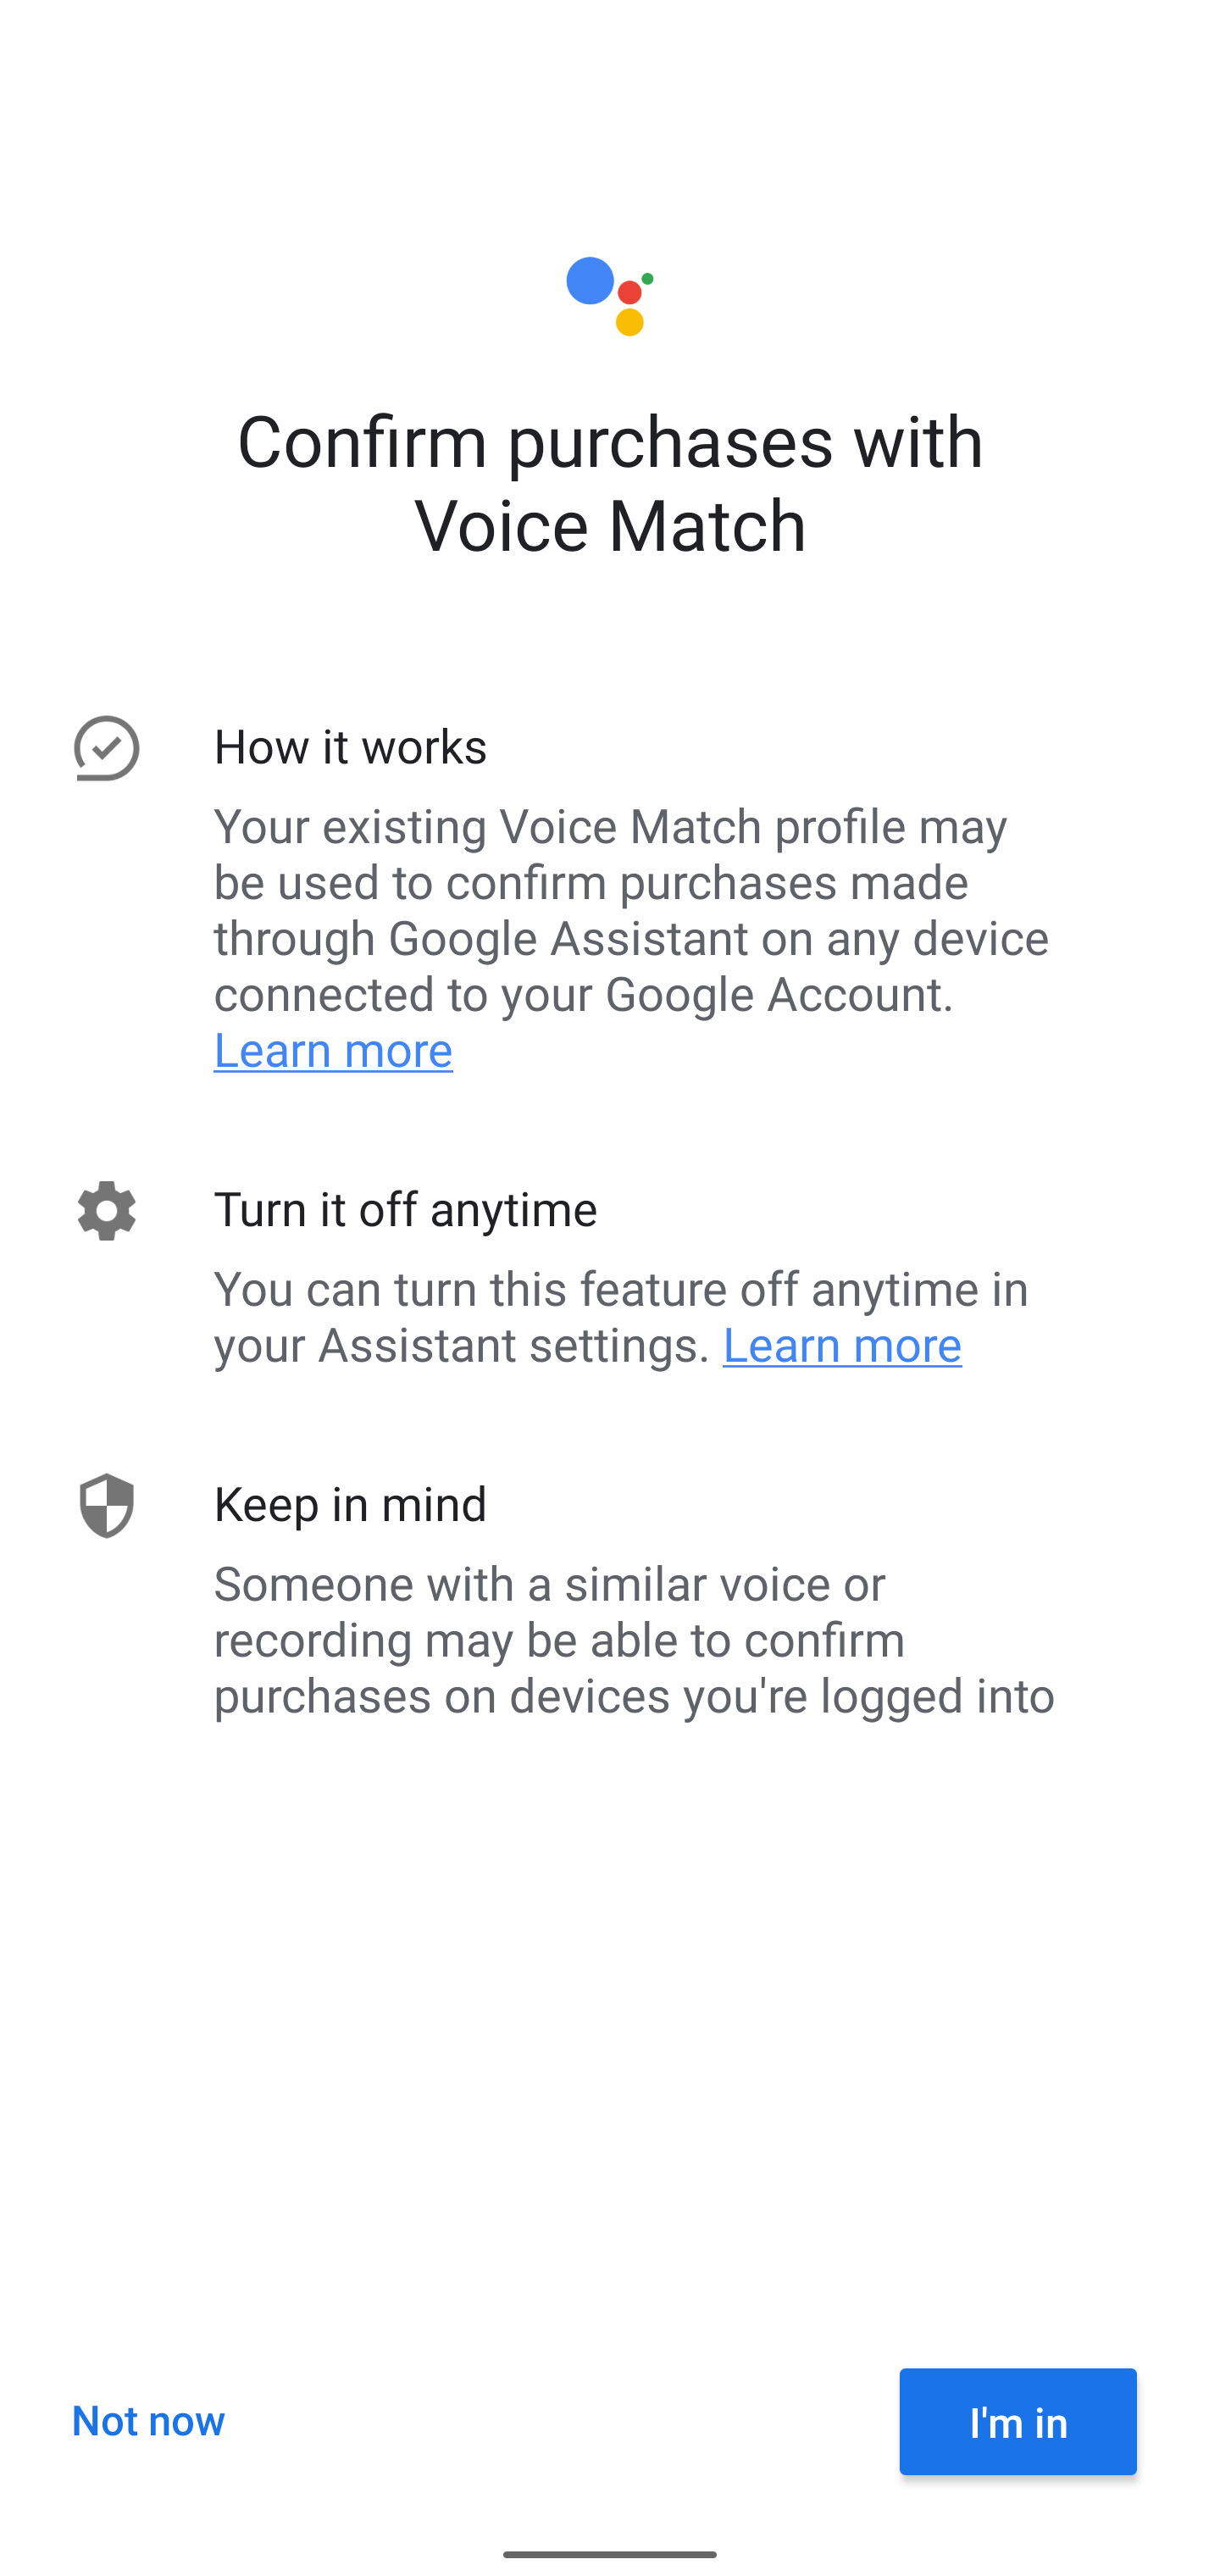Select the How it works heading
1220x2576 pixels.
click(350, 747)
